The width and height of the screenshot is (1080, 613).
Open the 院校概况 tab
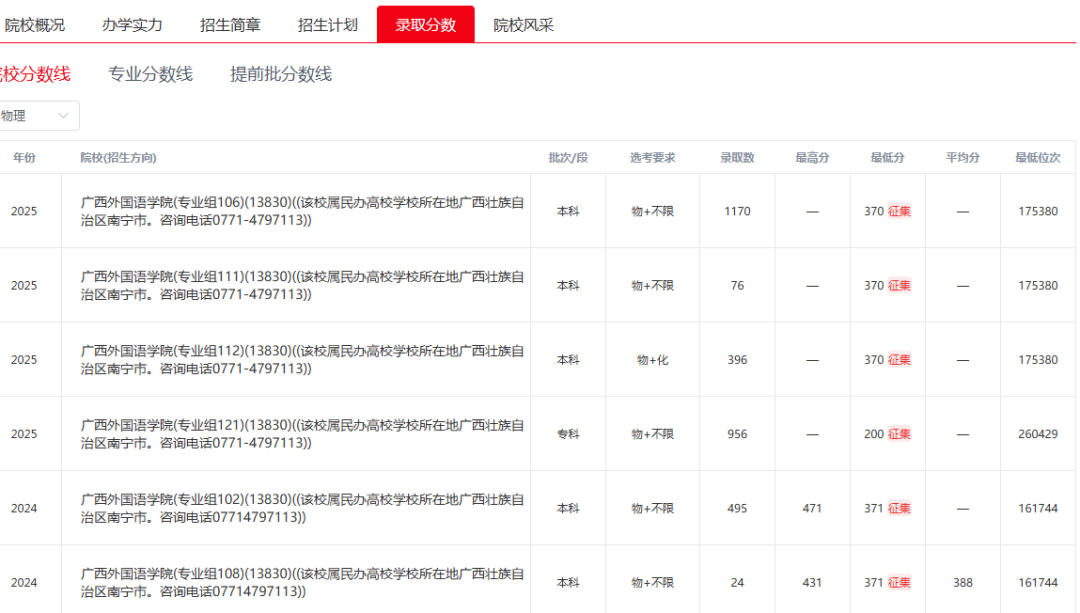tap(34, 25)
